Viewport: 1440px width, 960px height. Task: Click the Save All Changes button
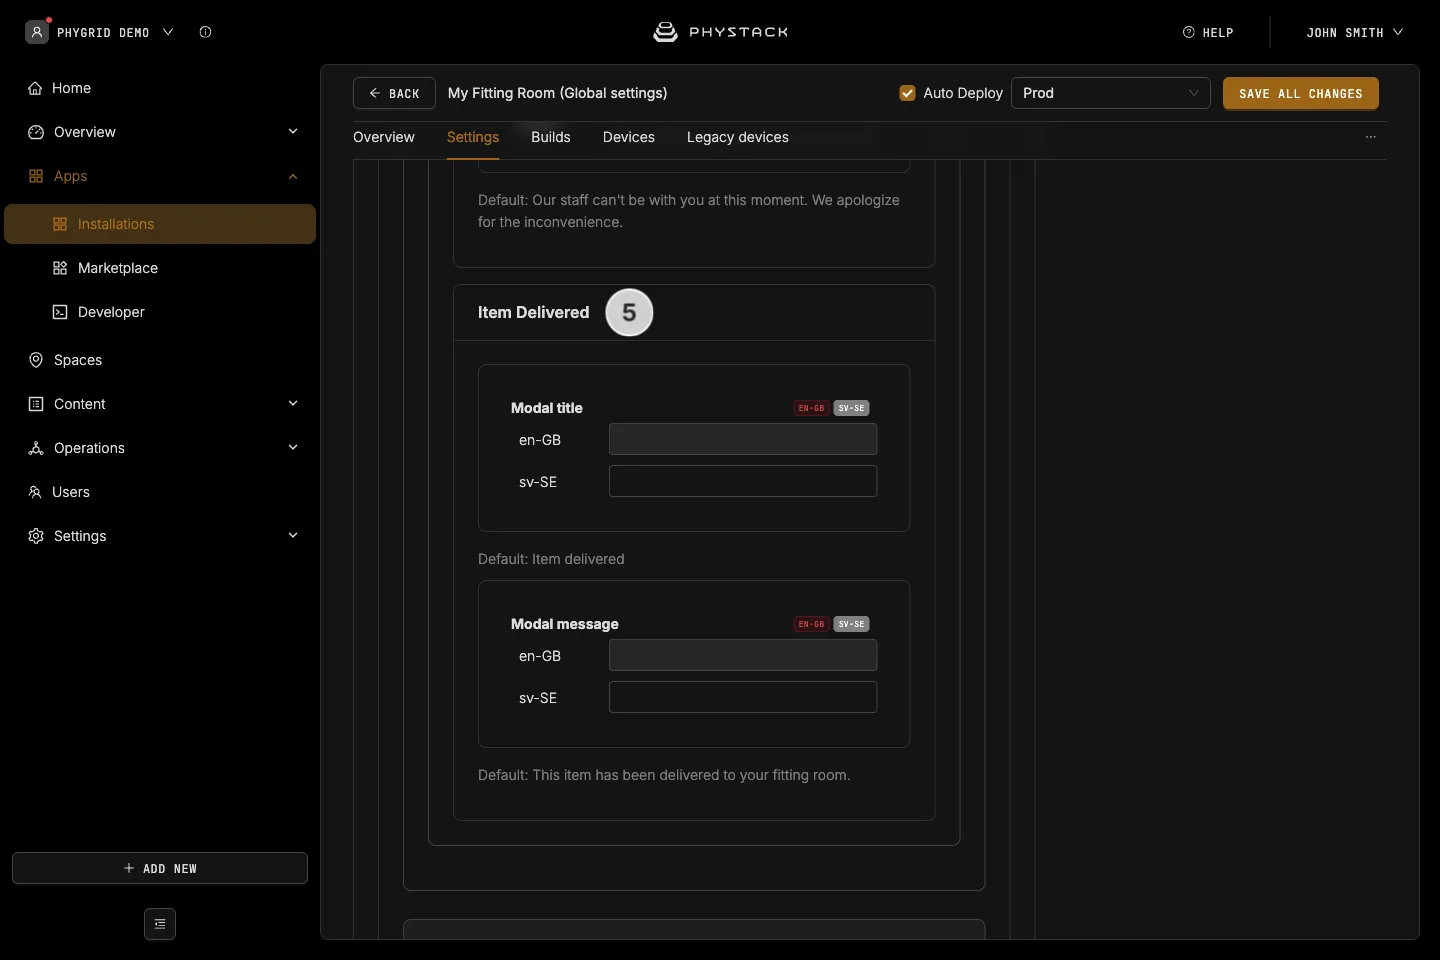coord(1301,93)
